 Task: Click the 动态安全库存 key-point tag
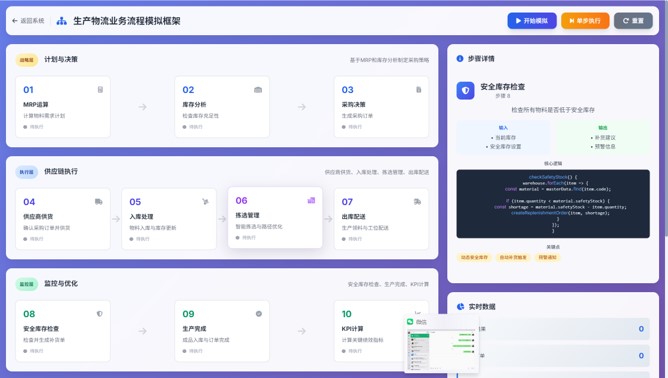pos(474,257)
